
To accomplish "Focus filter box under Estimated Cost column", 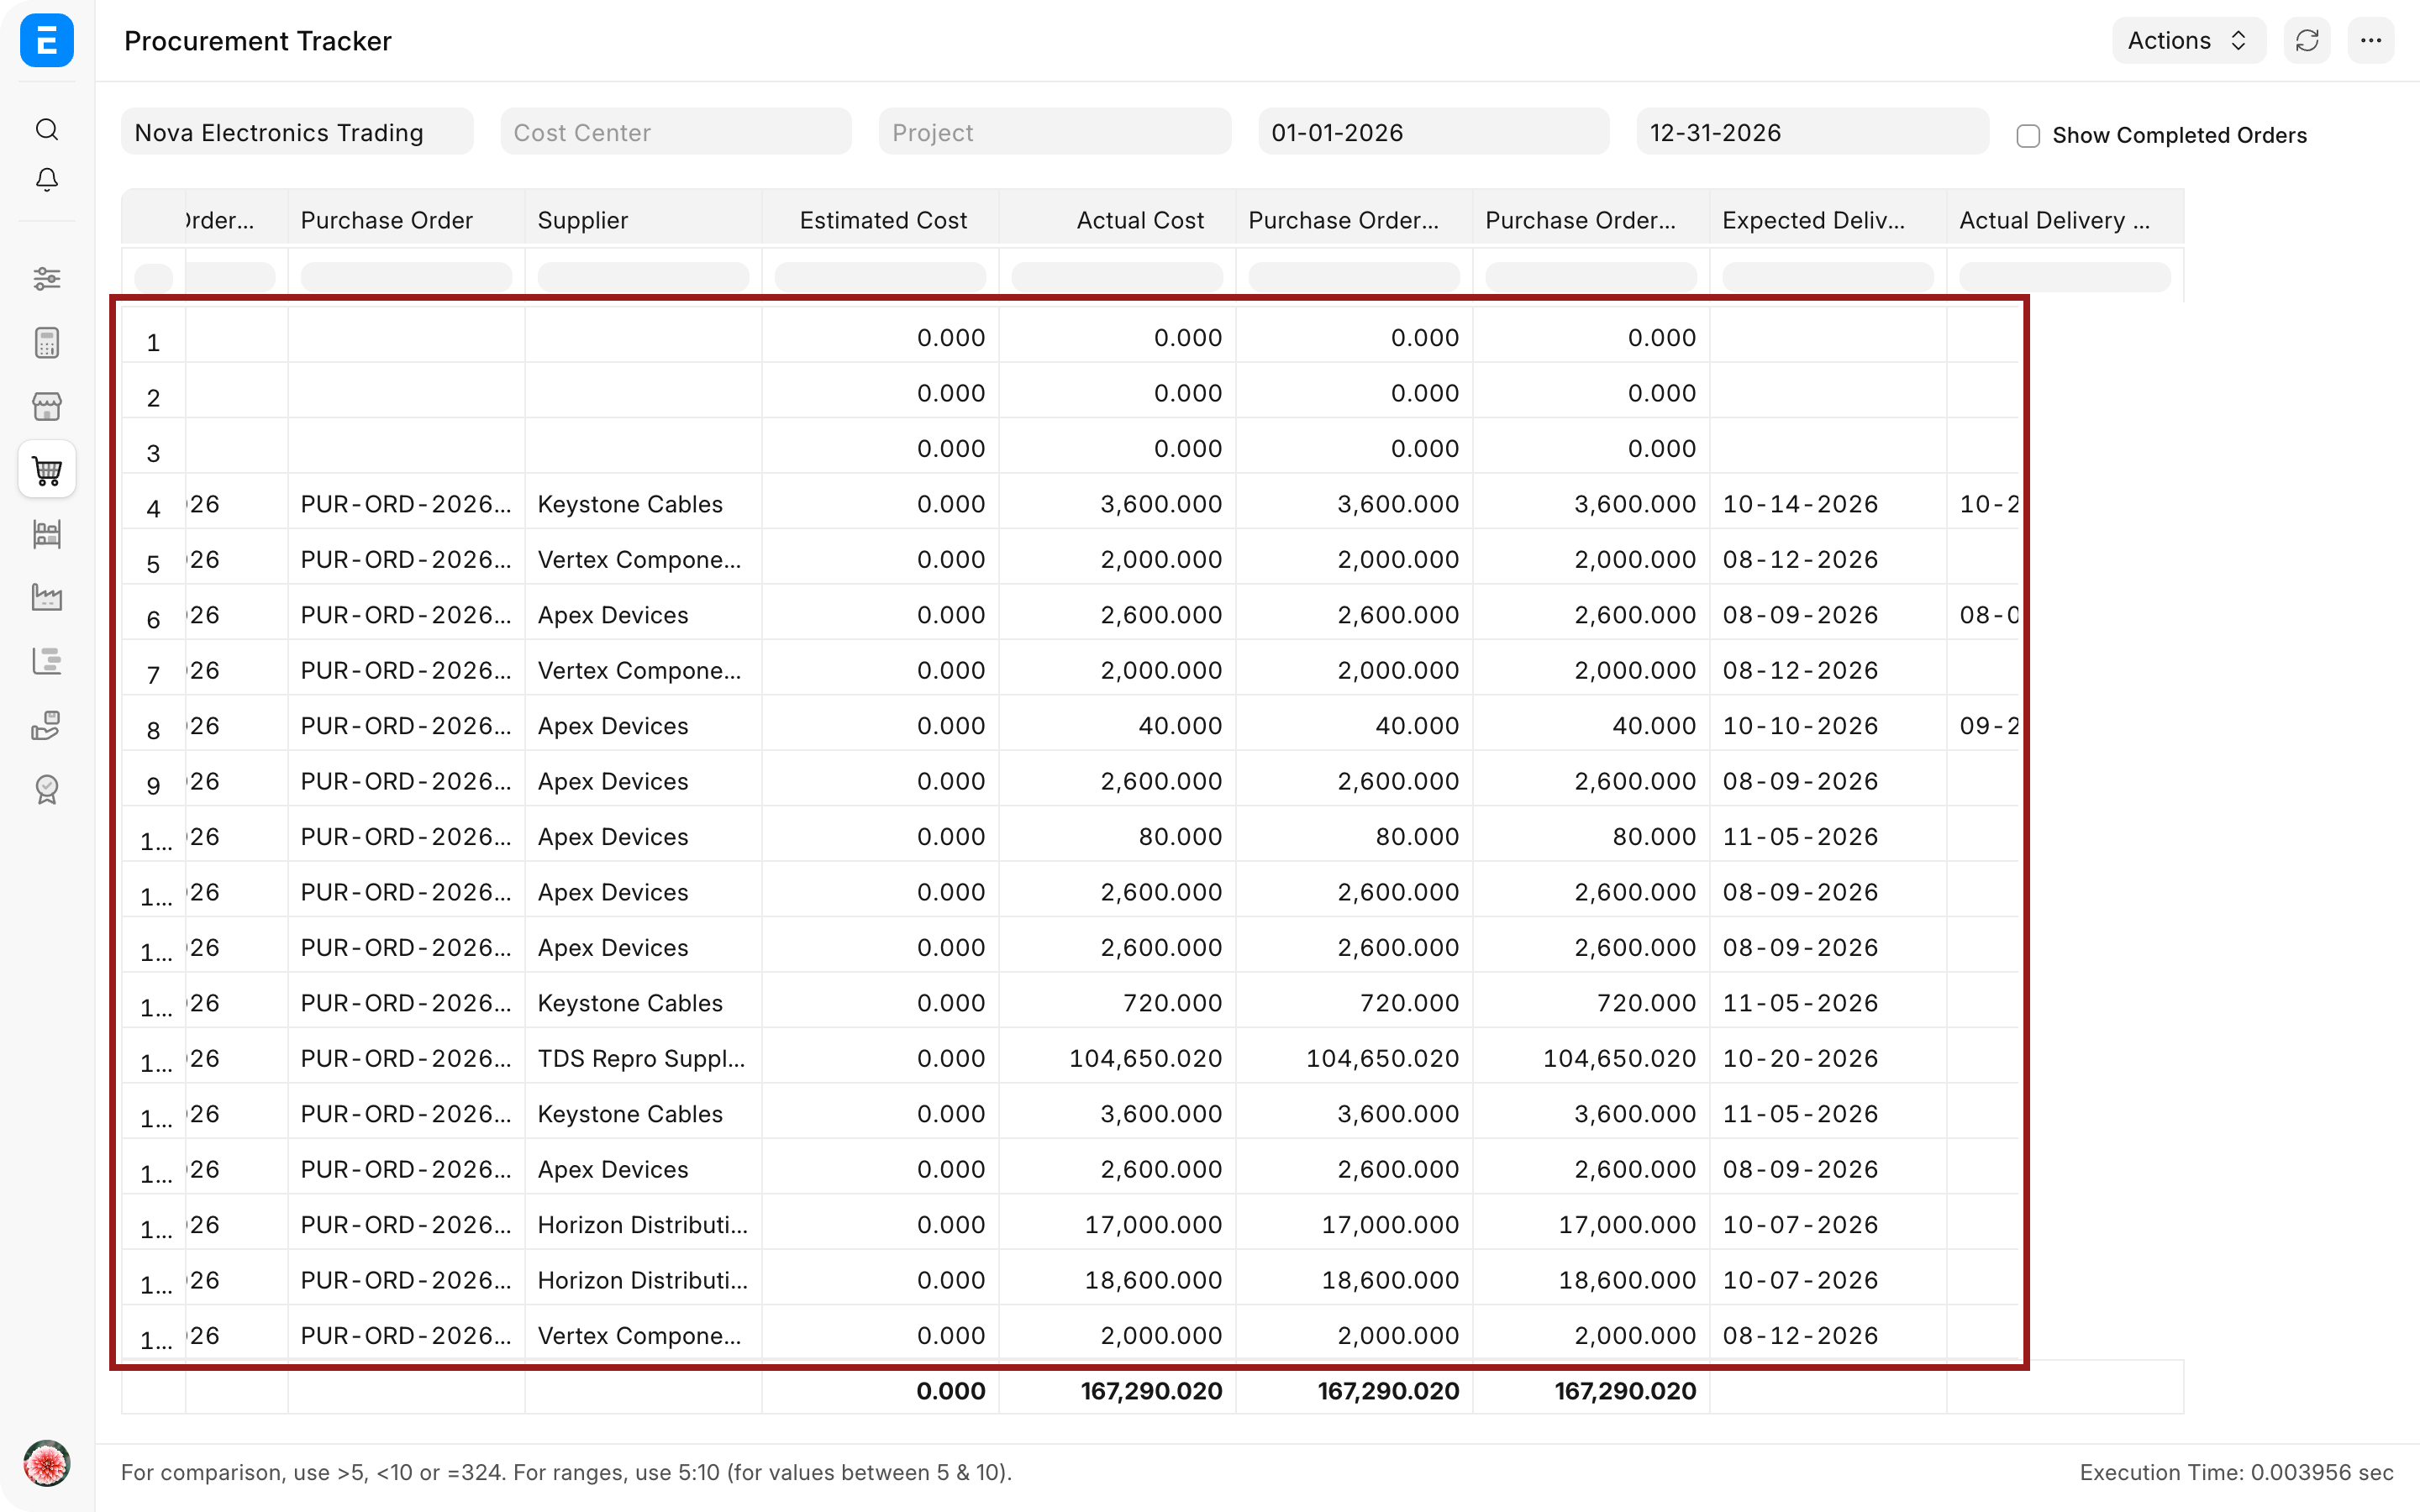I will pyautogui.click(x=880, y=277).
